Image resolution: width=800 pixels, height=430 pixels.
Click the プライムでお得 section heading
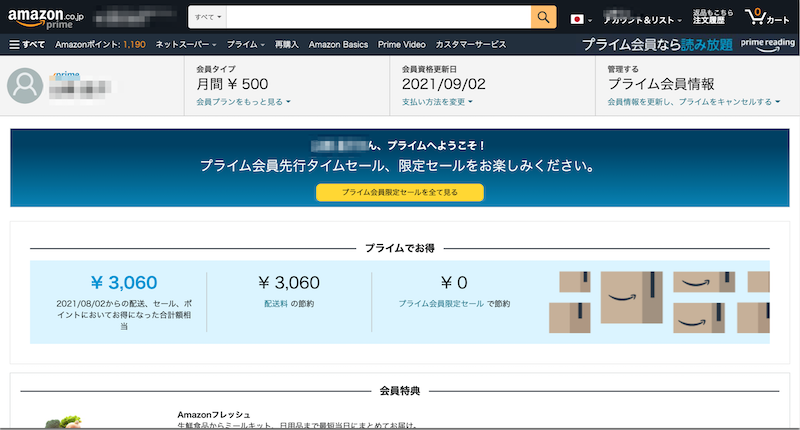(x=399, y=248)
